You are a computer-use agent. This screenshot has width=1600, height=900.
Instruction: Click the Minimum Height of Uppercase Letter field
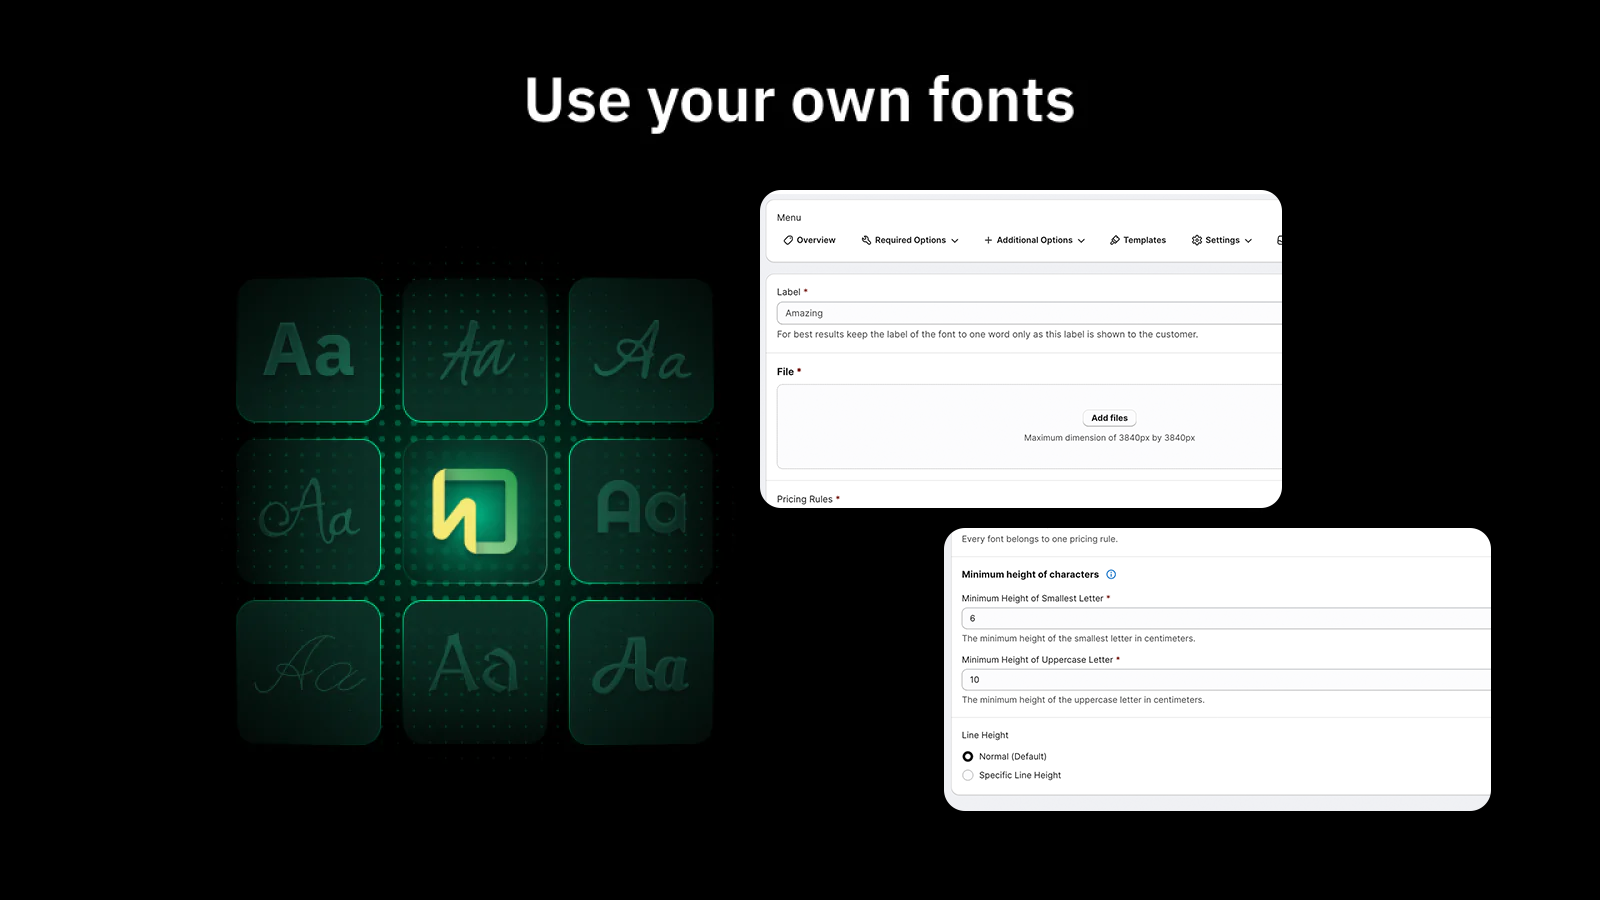[1225, 680]
